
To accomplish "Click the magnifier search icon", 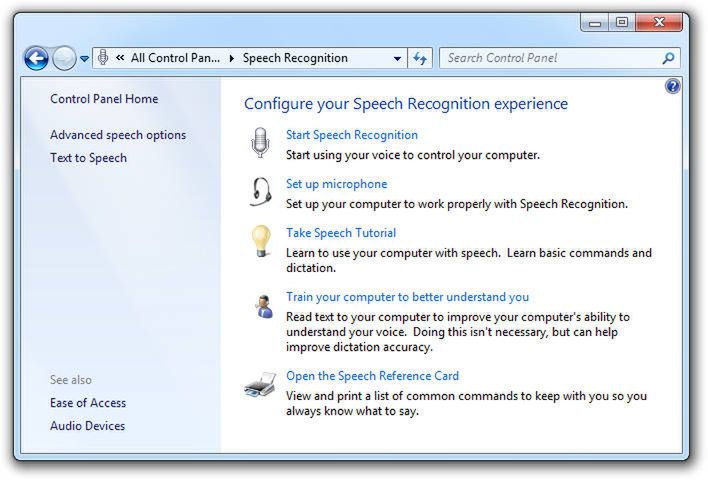I will (668, 58).
